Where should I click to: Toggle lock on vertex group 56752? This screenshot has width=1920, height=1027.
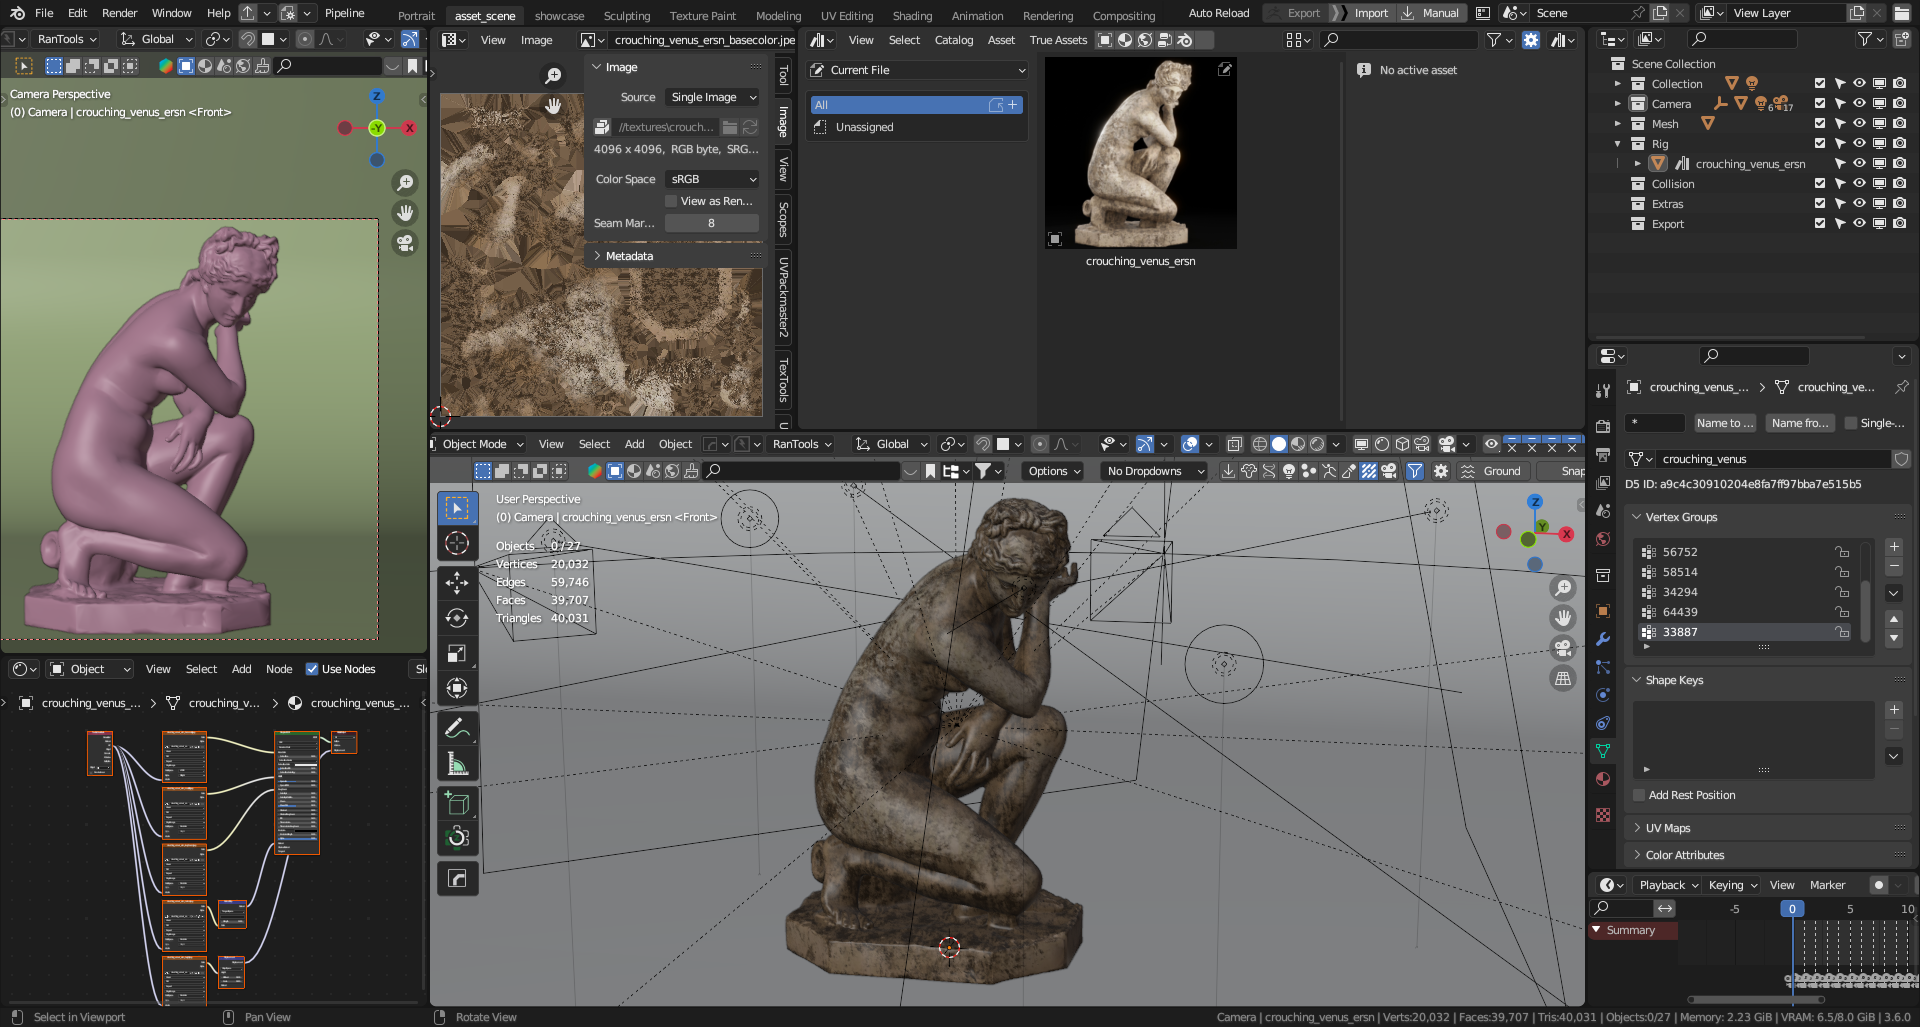[x=1841, y=552]
